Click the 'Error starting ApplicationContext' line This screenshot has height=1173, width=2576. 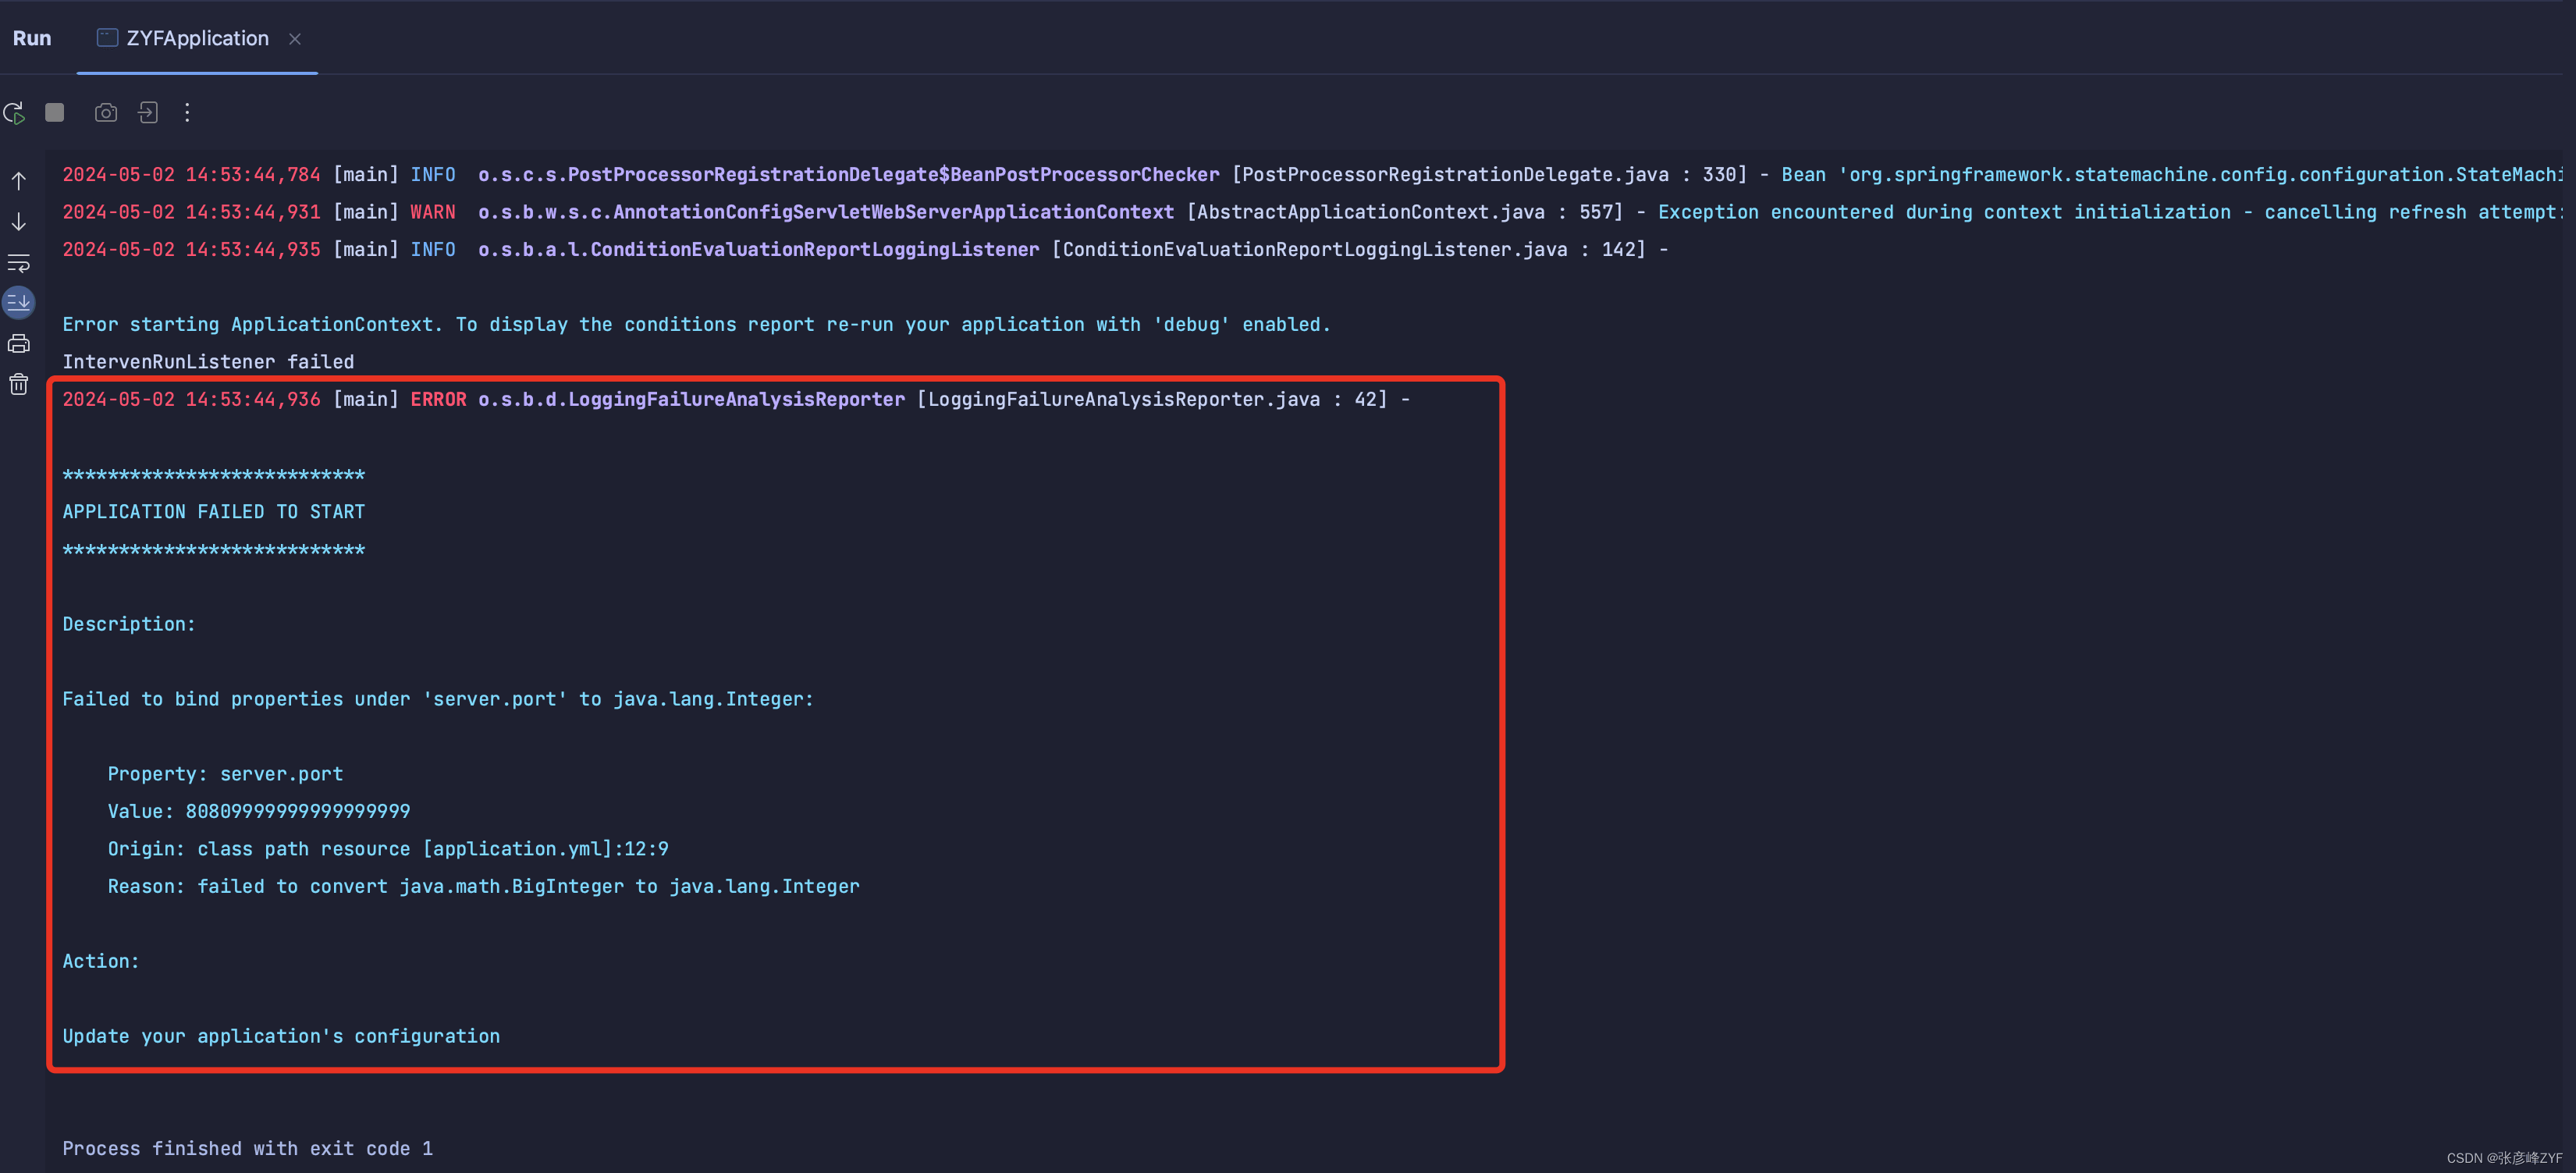point(697,325)
